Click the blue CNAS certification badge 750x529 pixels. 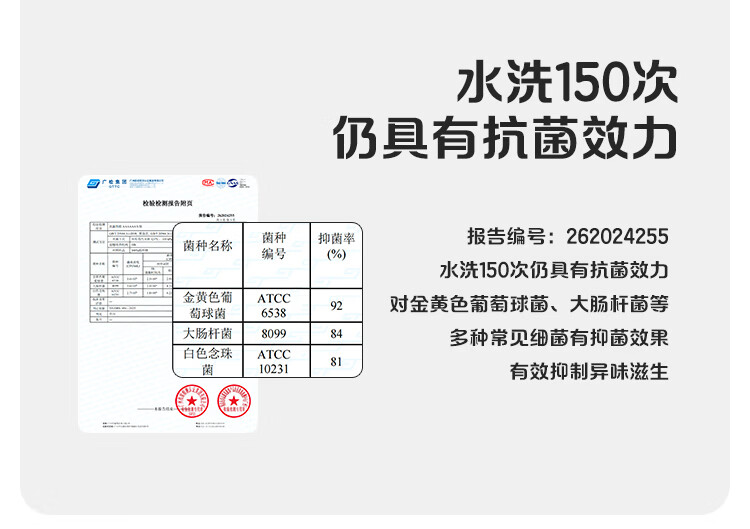232,183
